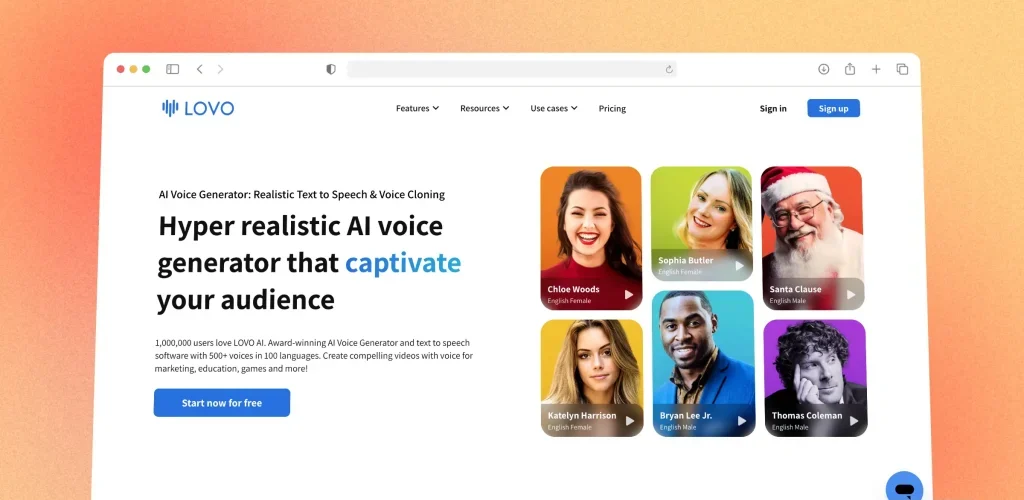Play the Thomas Coleman voice sample
The image size is (1024, 500).
coord(854,421)
